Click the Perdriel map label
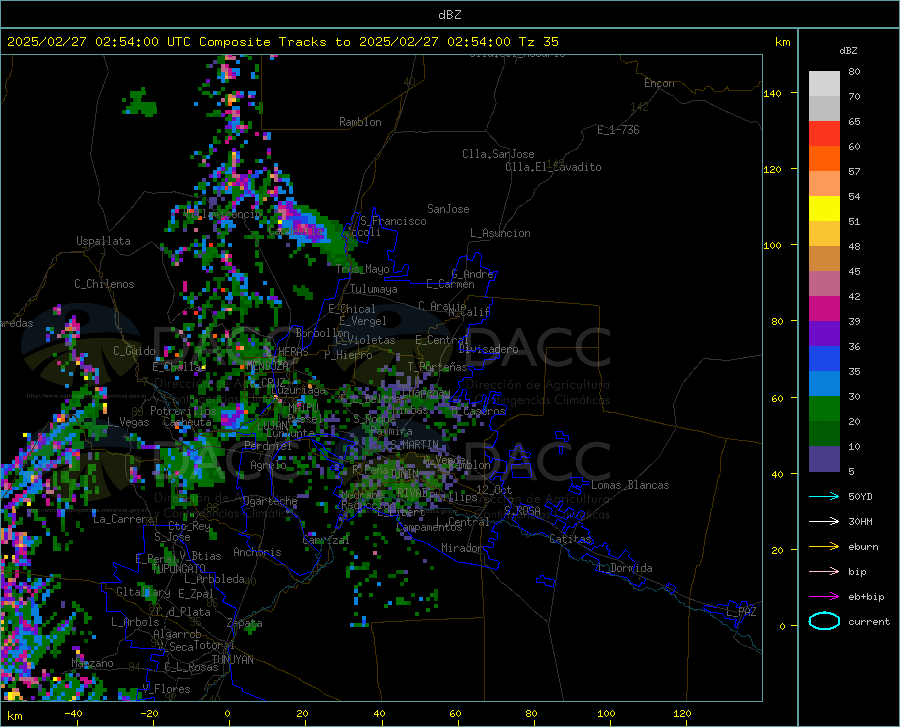 268,445
